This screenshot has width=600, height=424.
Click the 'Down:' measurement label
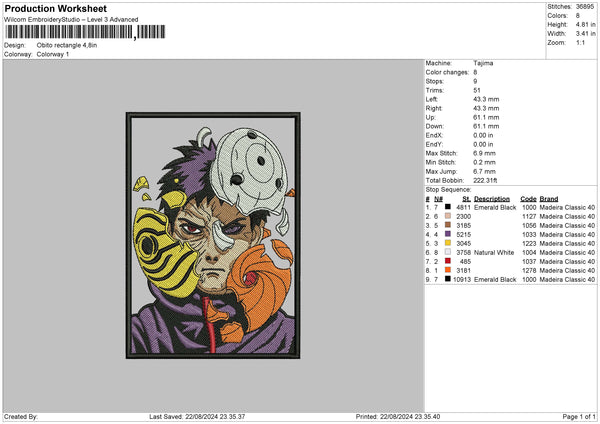[434, 126]
